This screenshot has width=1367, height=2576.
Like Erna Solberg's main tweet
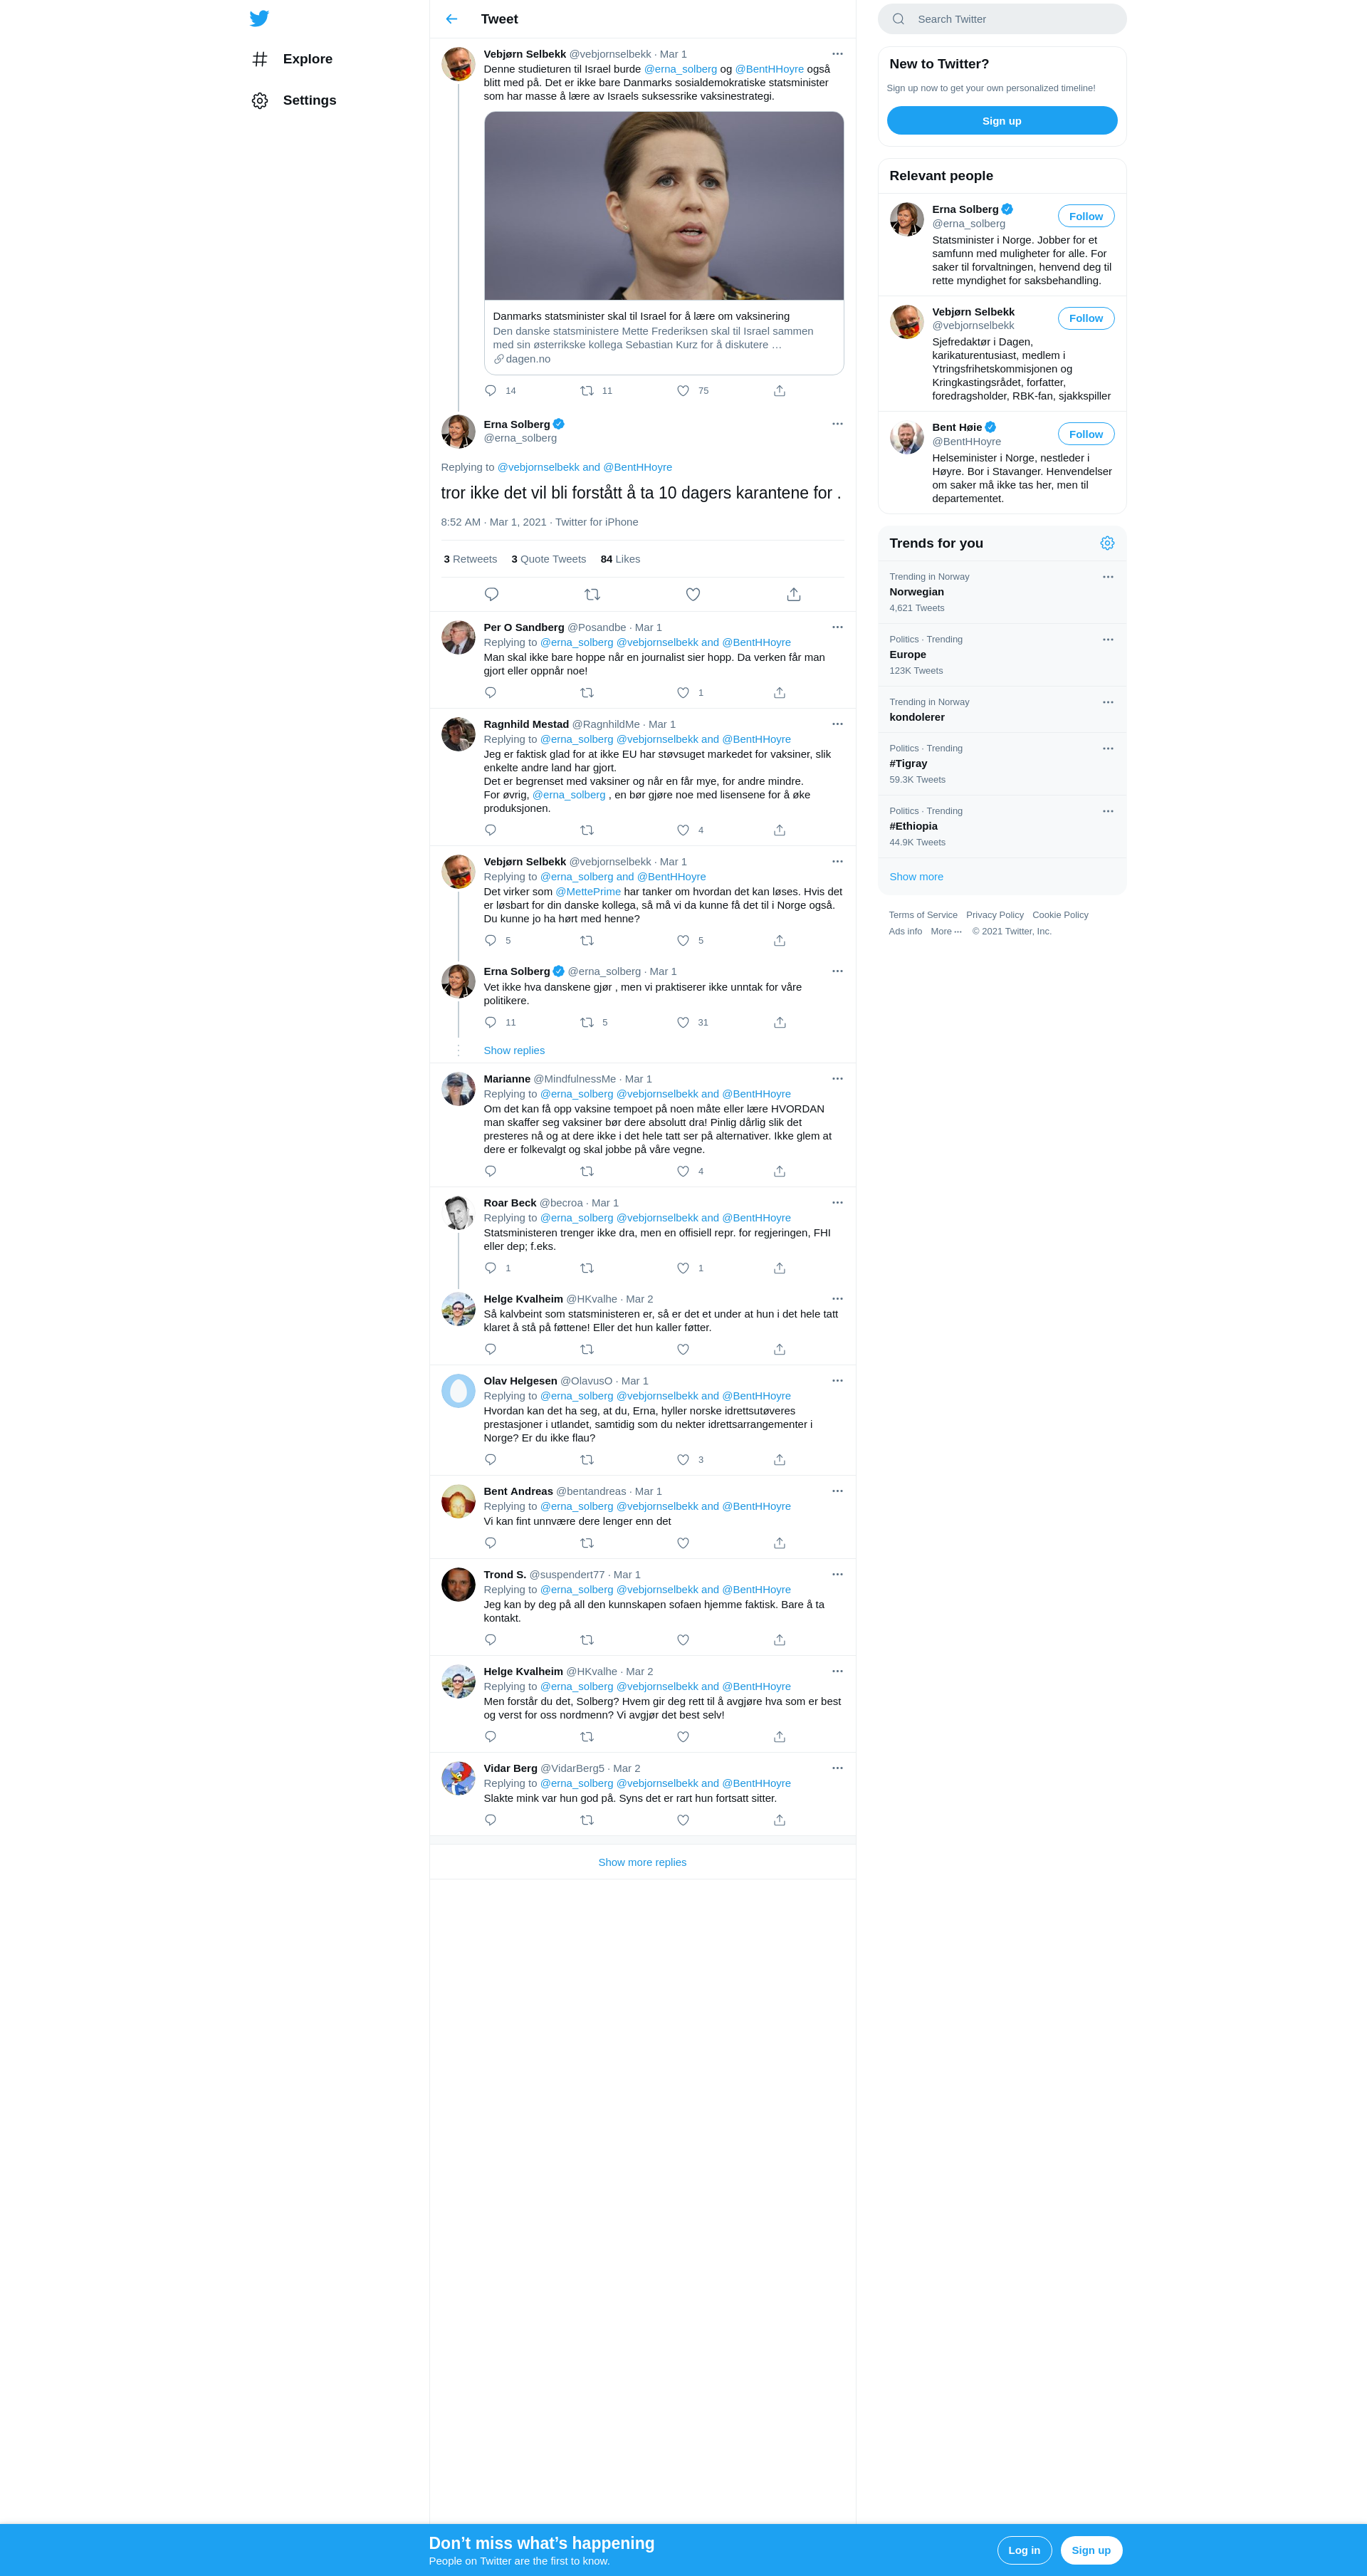tap(692, 594)
